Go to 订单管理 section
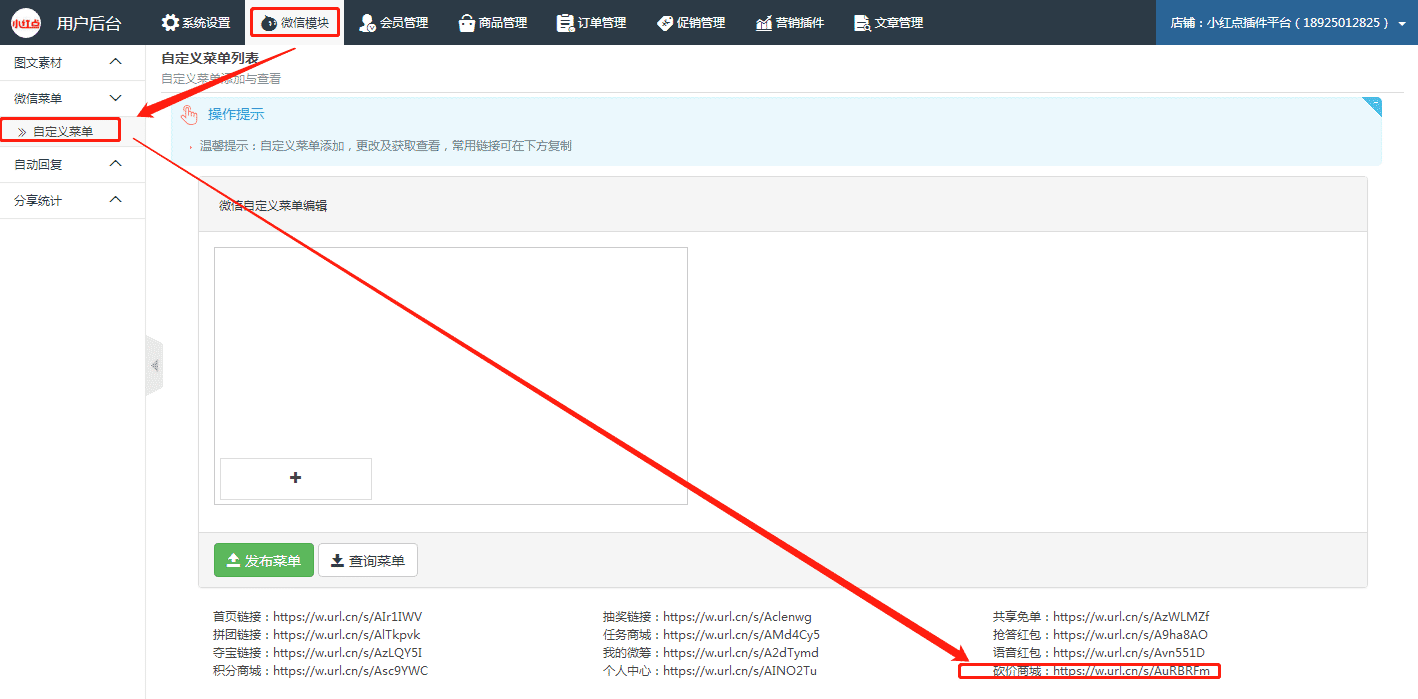Image resolution: width=1418 pixels, height=699 pixels. pos(590,22)
